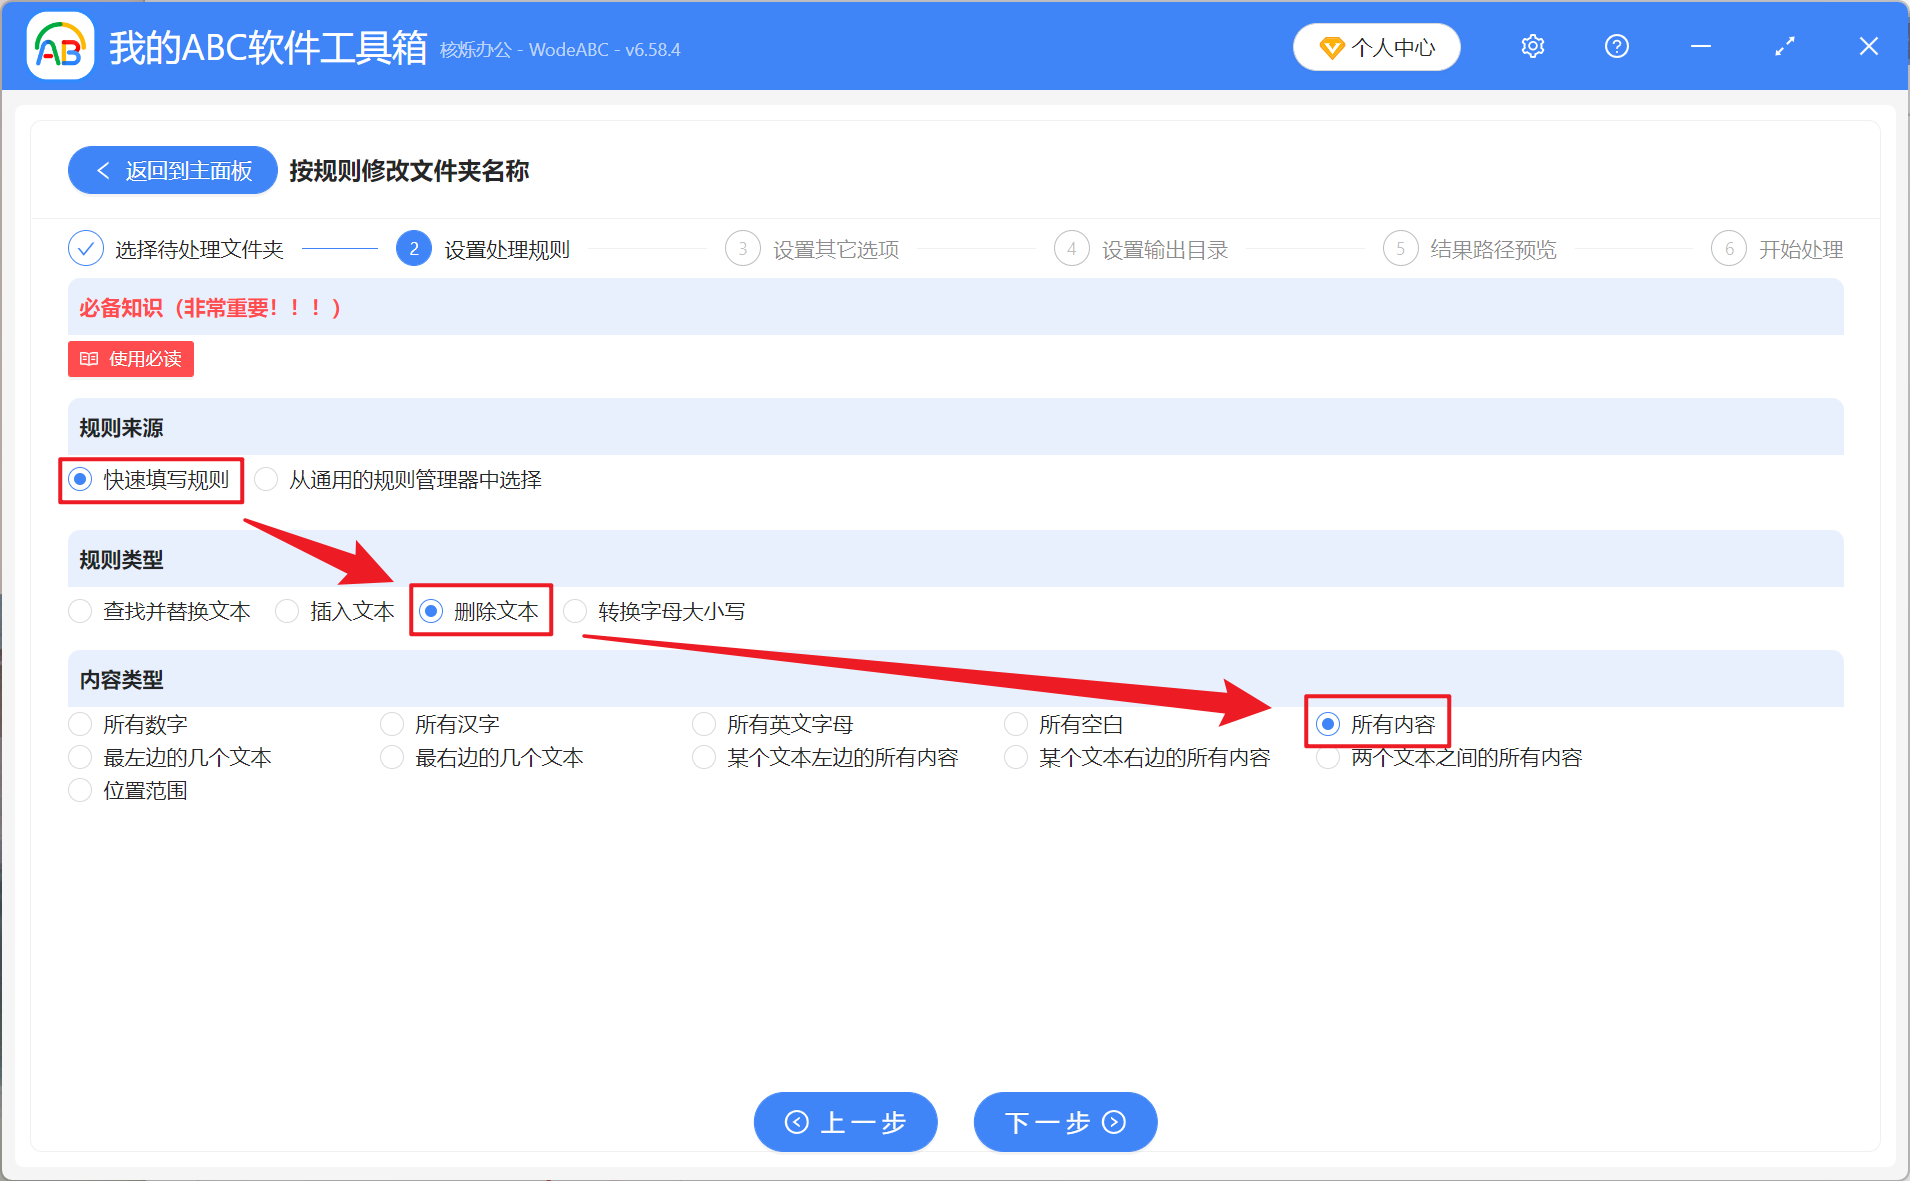Image resolution: width=1910 pixels, height=1181 pixels.
Task: Click the back arrow icon inside 上一步
Action: coord(796,1122)
